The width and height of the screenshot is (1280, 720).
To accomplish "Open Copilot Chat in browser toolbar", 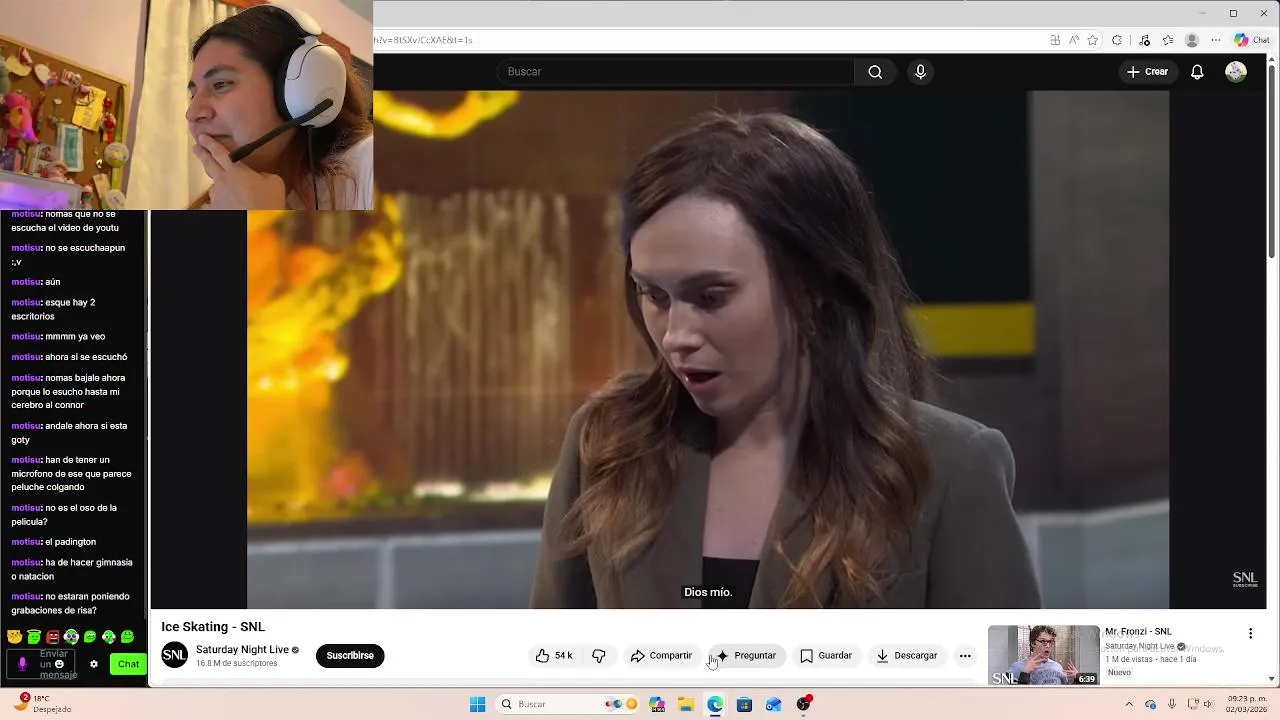I will coord(1252,40).
